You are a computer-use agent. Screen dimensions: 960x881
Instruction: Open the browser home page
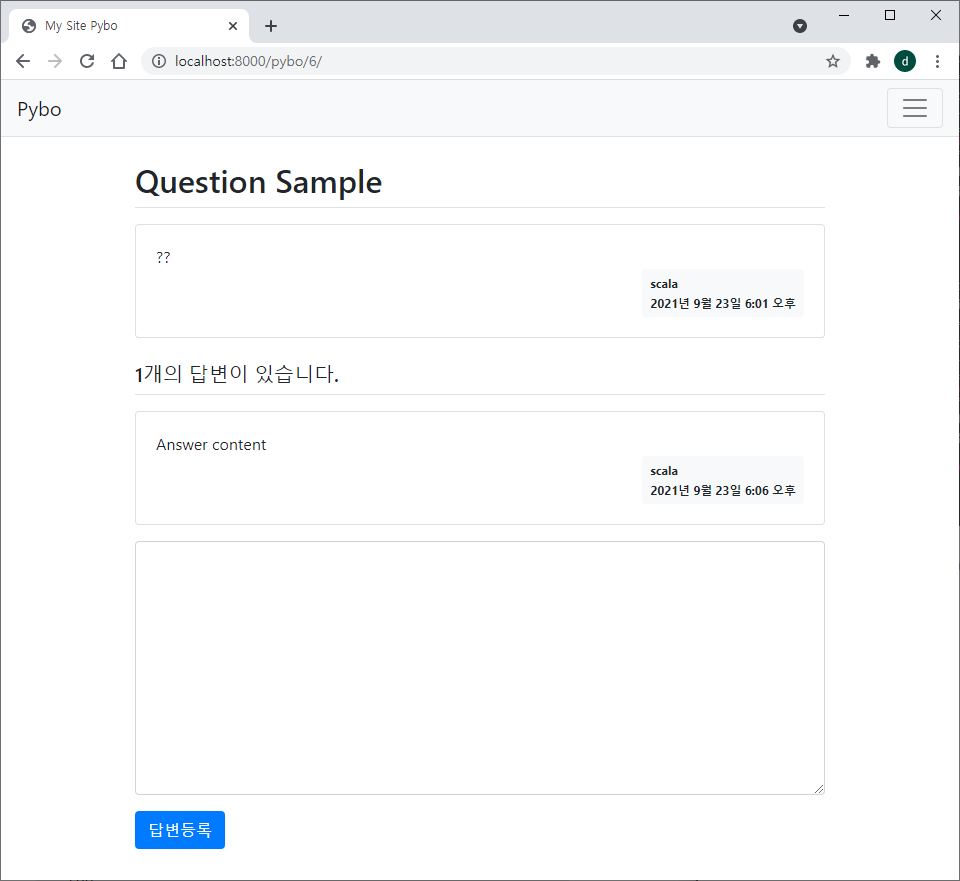[x=119, y=61]
